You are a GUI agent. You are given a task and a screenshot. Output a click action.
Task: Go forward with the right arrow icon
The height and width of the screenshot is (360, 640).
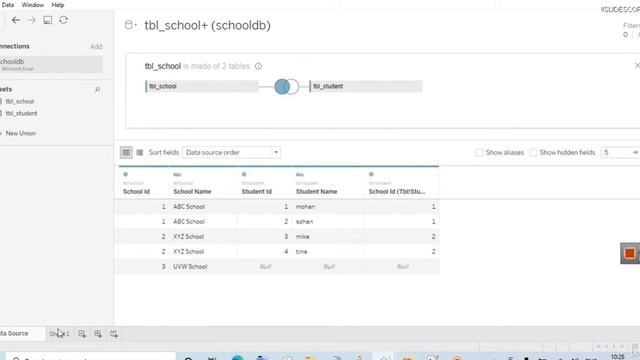31,20
